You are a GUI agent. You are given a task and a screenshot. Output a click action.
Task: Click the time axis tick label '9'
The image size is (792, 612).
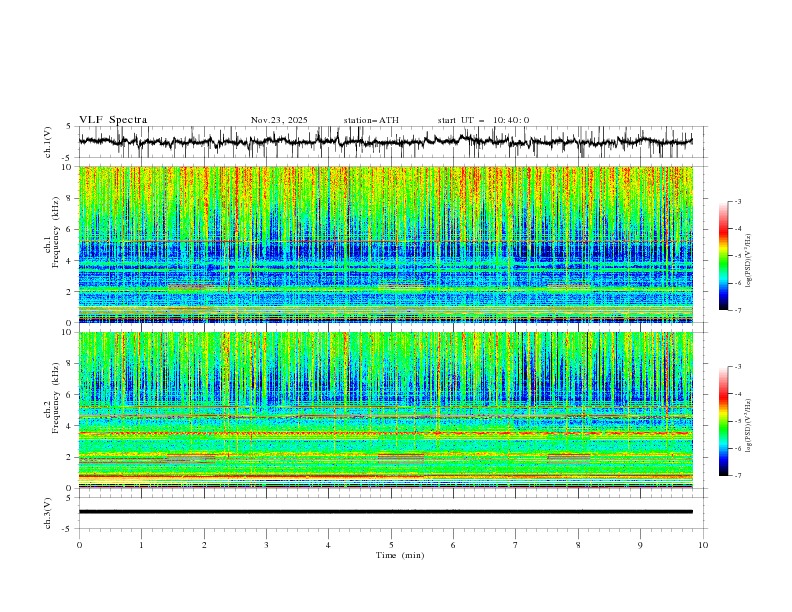point(640,545)
